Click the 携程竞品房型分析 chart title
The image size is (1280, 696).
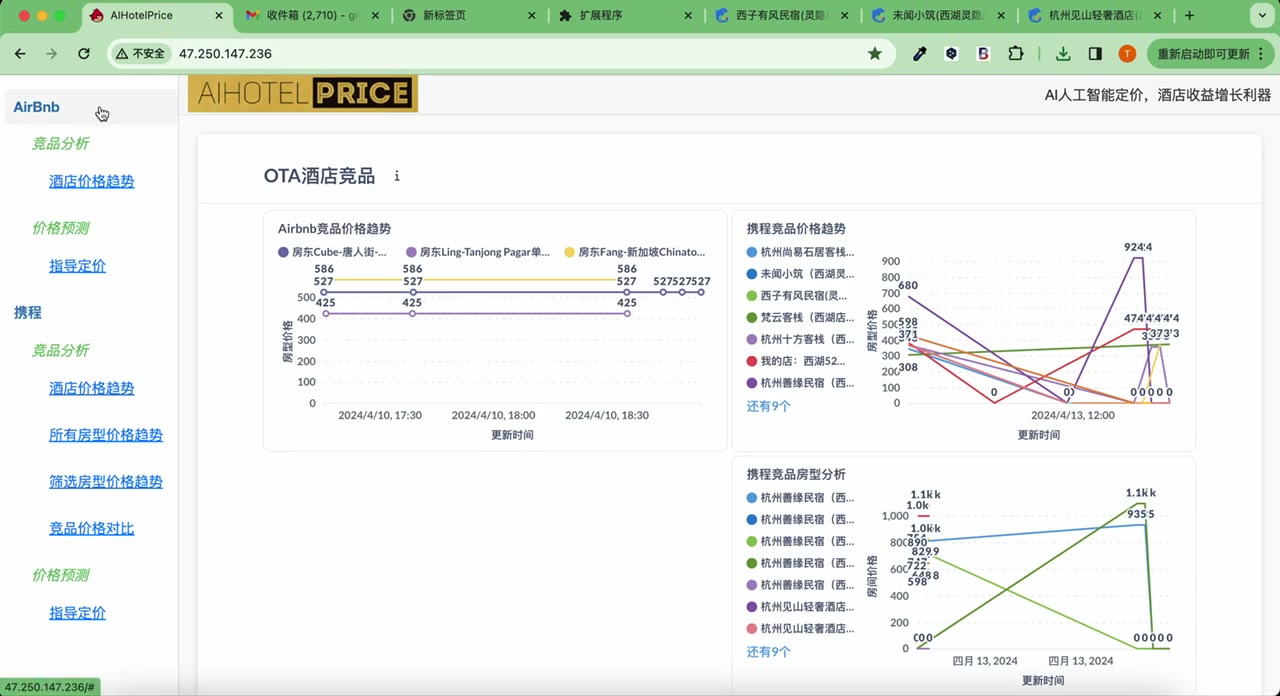(796, 475)
